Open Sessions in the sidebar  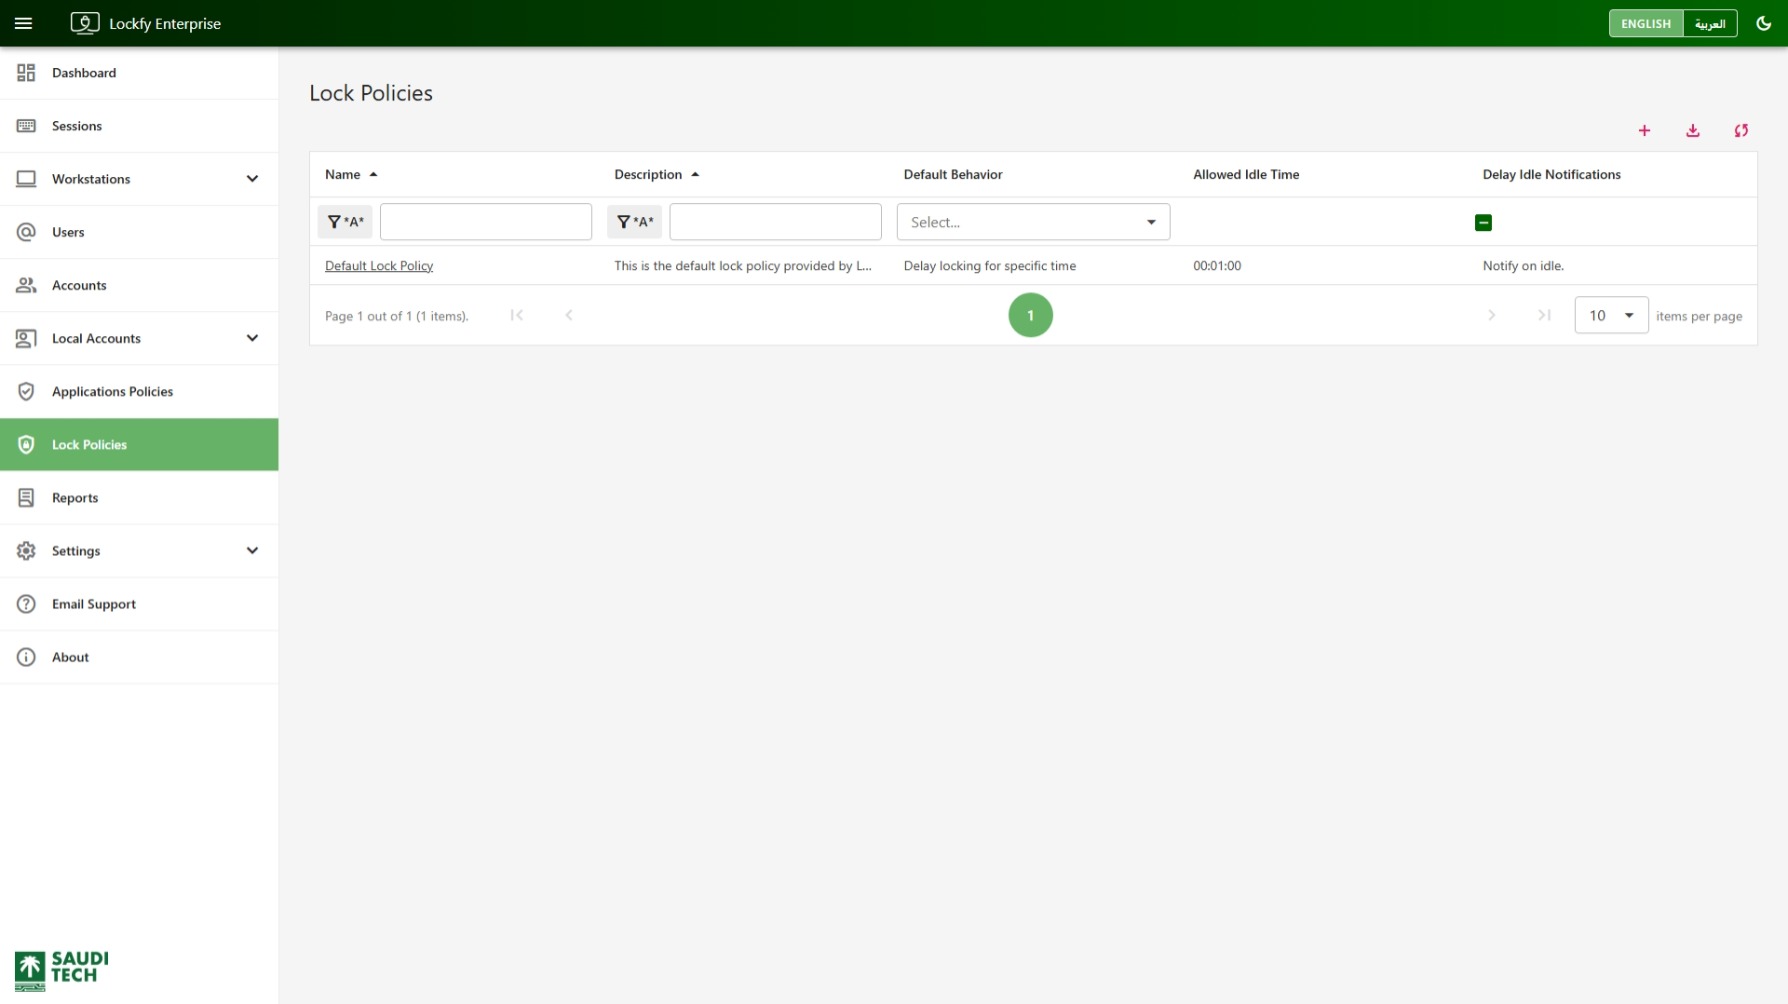click(139, 126)
